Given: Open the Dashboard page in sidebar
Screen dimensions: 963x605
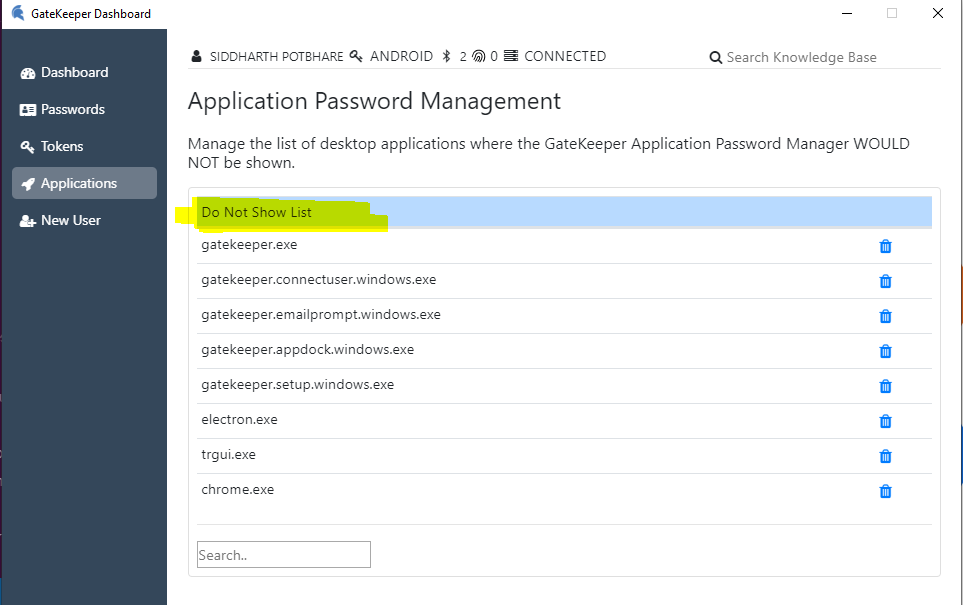Looking at the screenshot, I should coord(74,73).
